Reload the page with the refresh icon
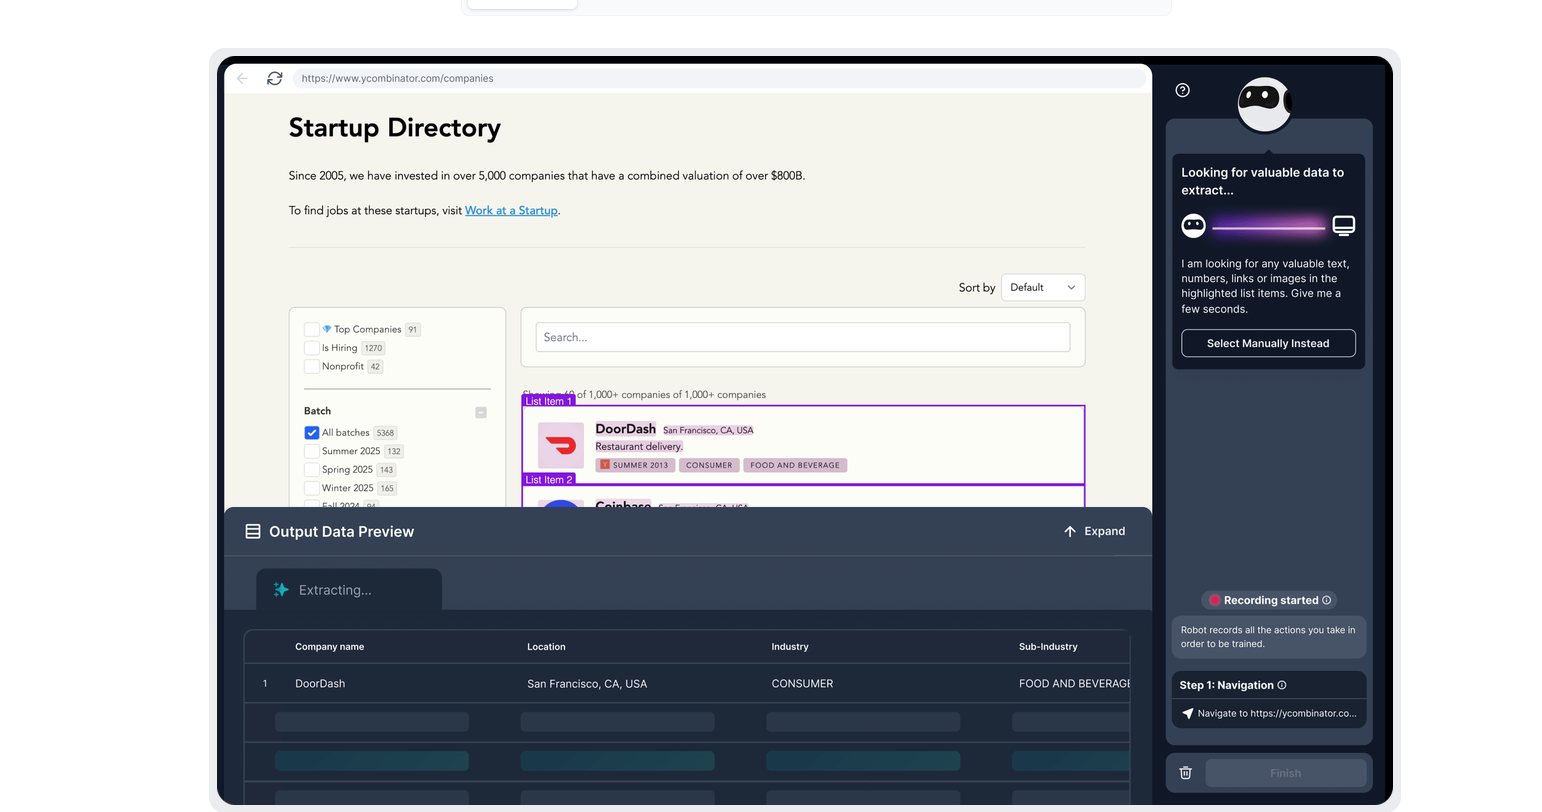Viewport: 1542px width, 812px height. tap(274, 78)
